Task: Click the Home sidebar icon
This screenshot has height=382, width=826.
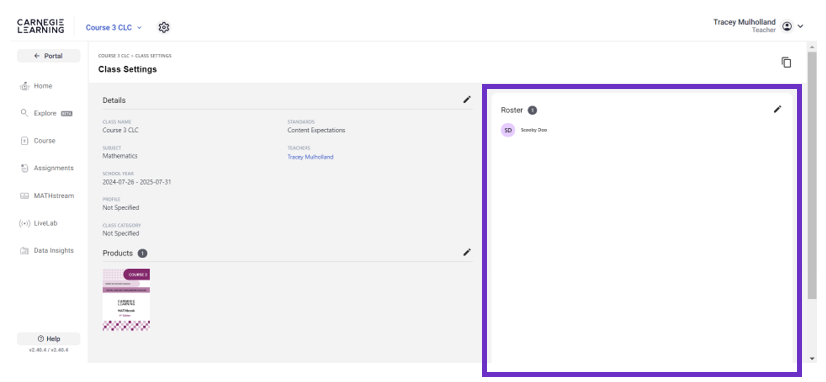Action: [x=24, y=86]
